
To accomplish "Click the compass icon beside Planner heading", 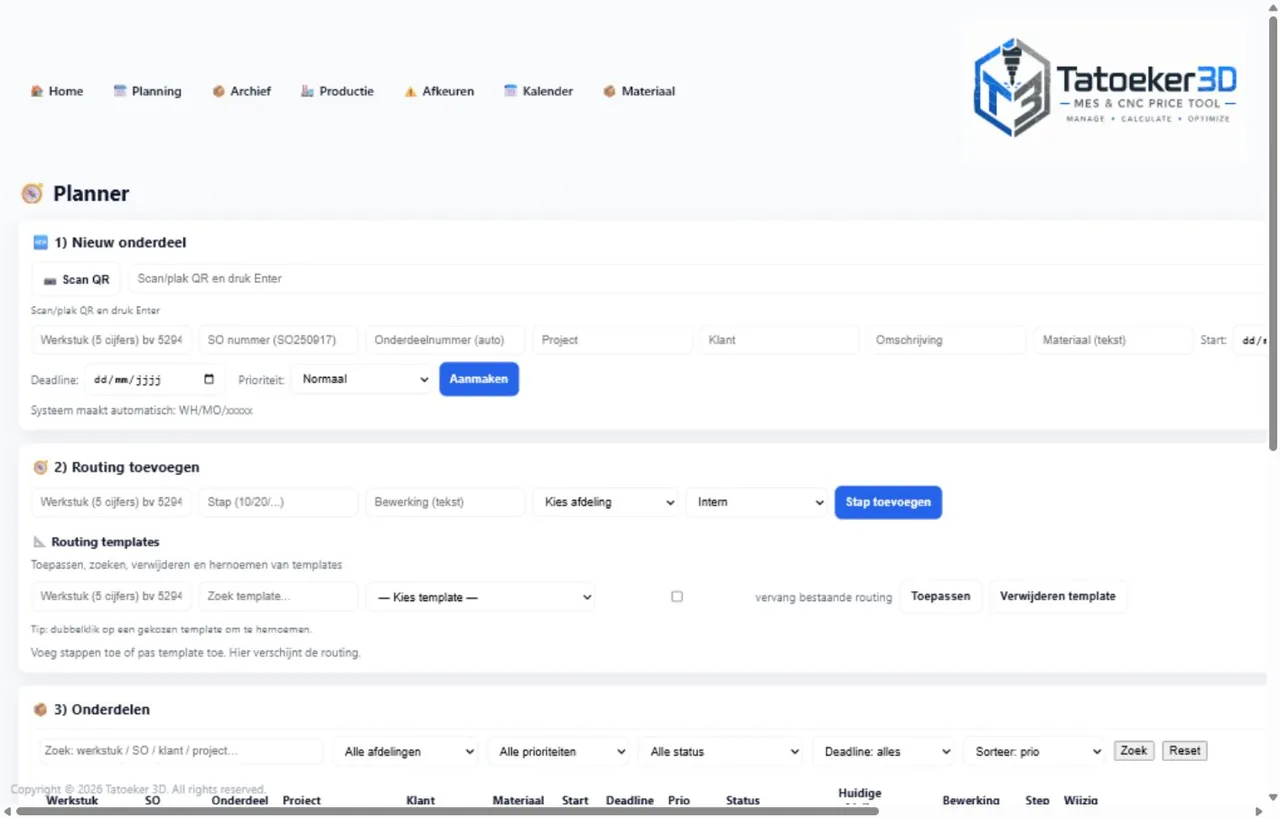I will [32, 194].
